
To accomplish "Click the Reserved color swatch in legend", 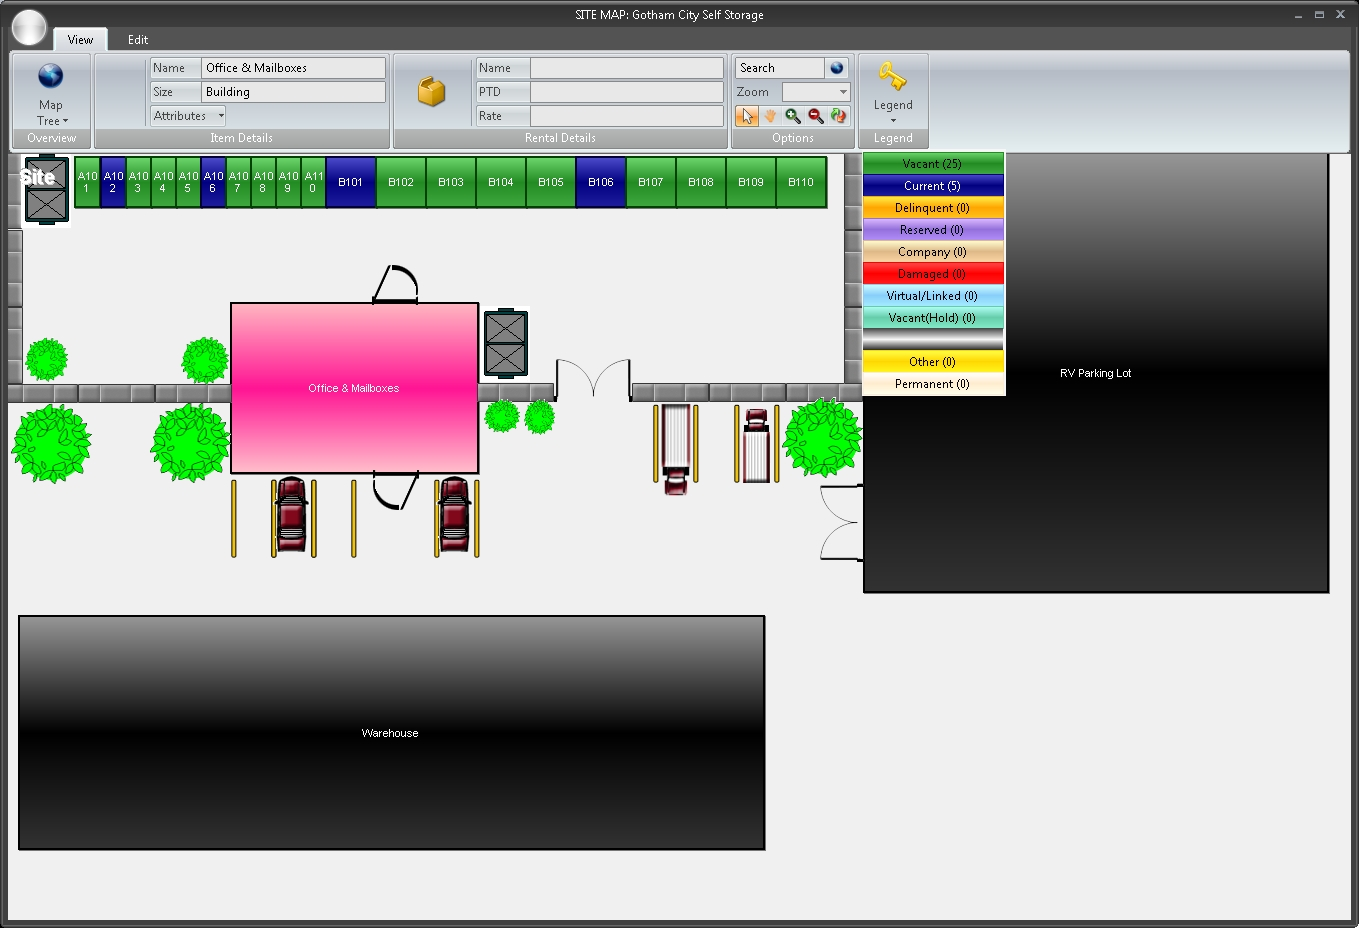I will (933, 229).
